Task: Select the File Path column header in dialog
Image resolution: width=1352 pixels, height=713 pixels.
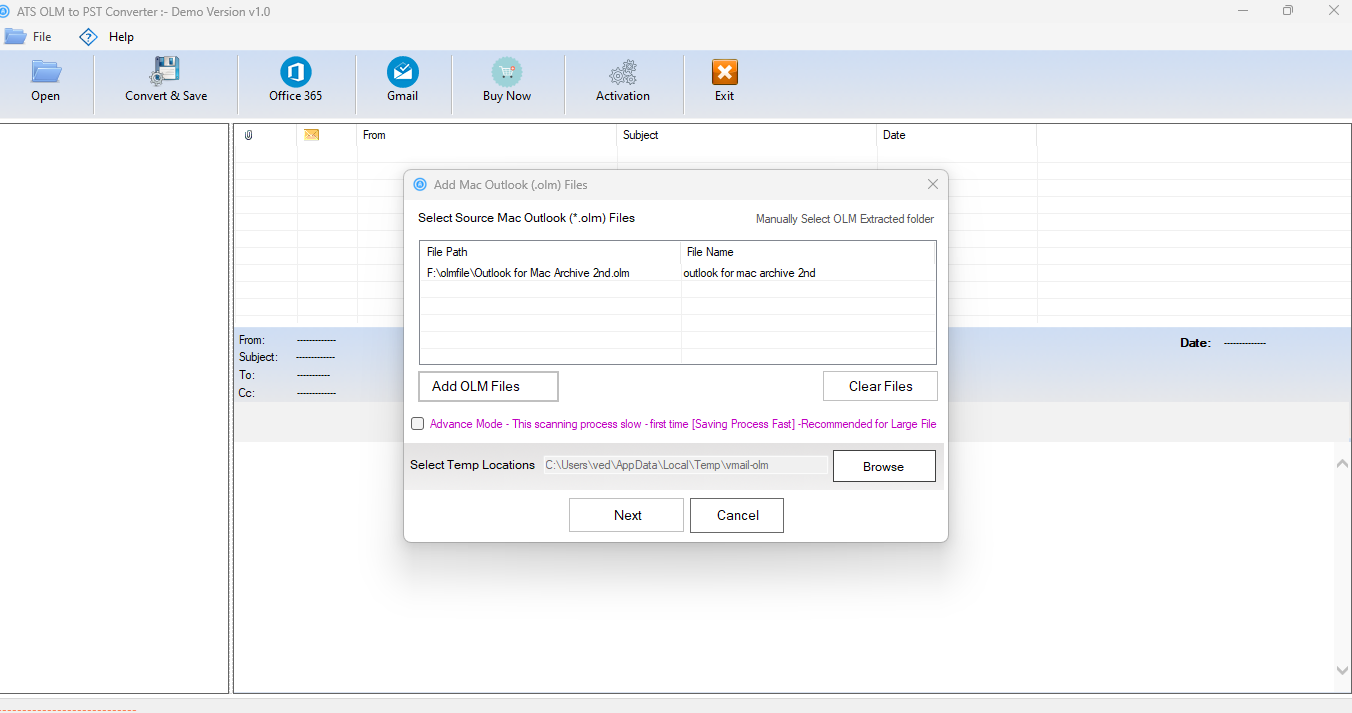Action: pos(550,252)
